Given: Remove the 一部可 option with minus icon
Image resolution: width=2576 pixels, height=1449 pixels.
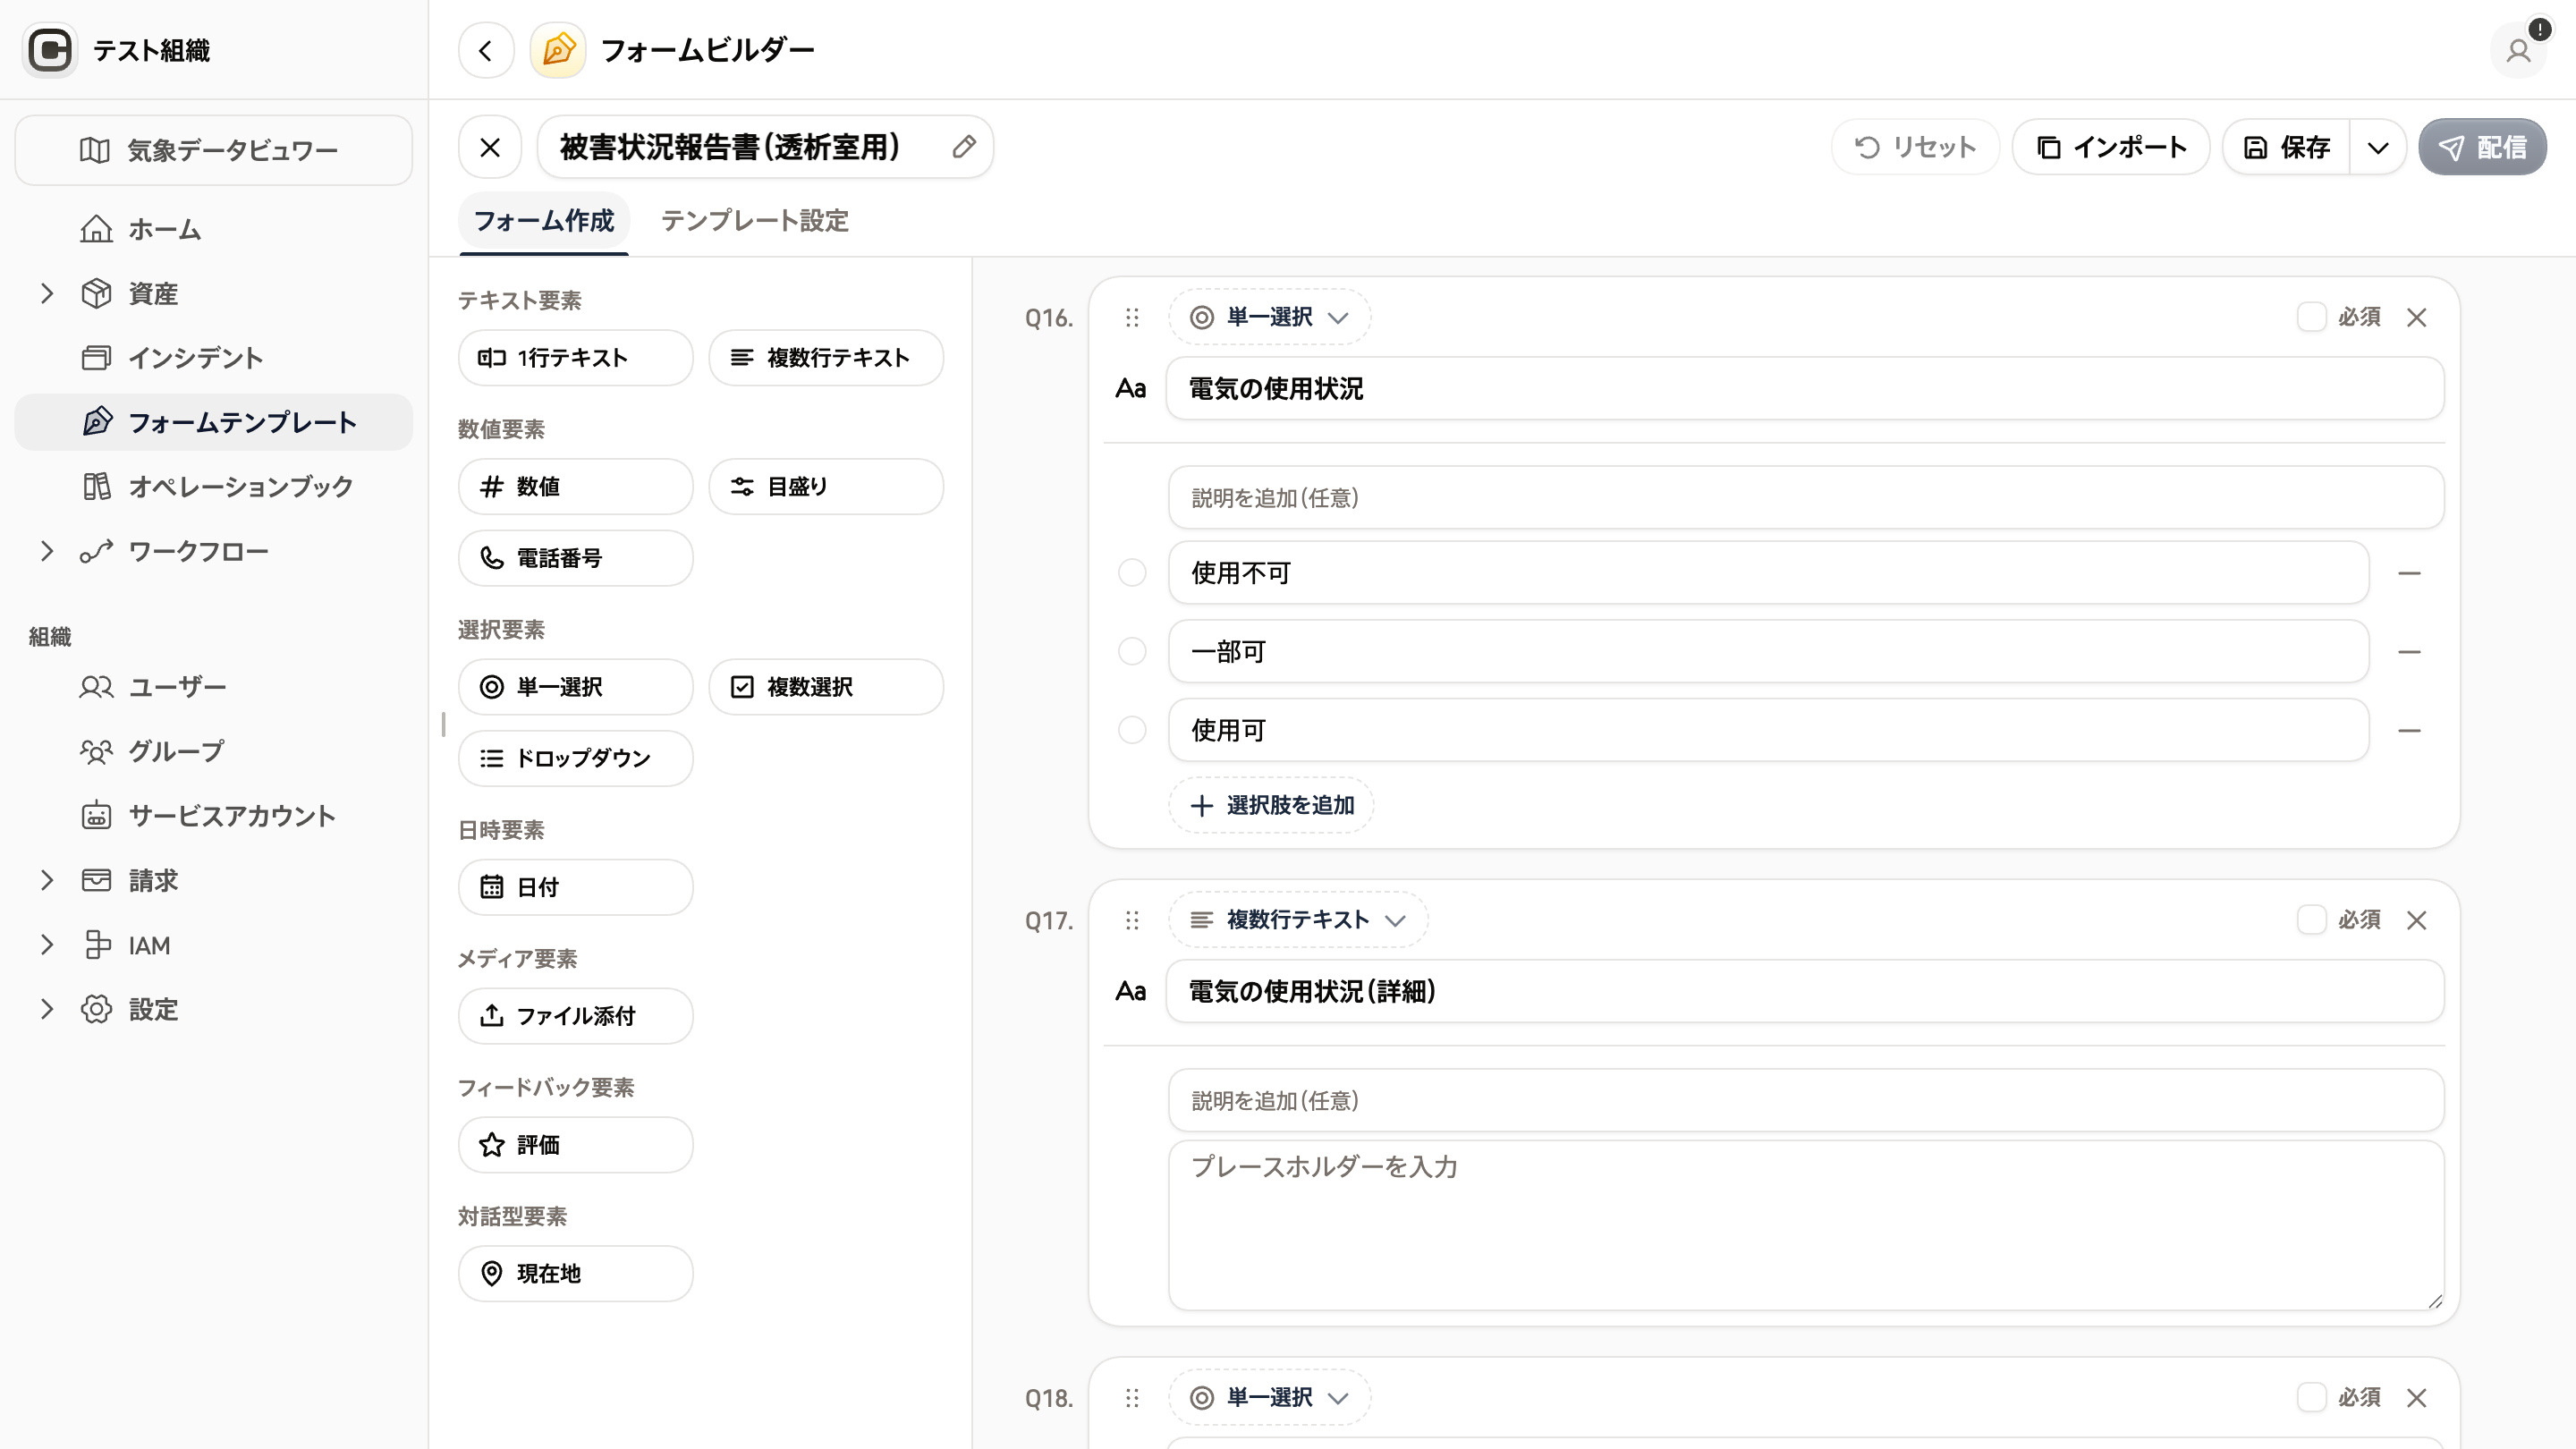Looking at the screenshot, I should (x=2410, y=652).
